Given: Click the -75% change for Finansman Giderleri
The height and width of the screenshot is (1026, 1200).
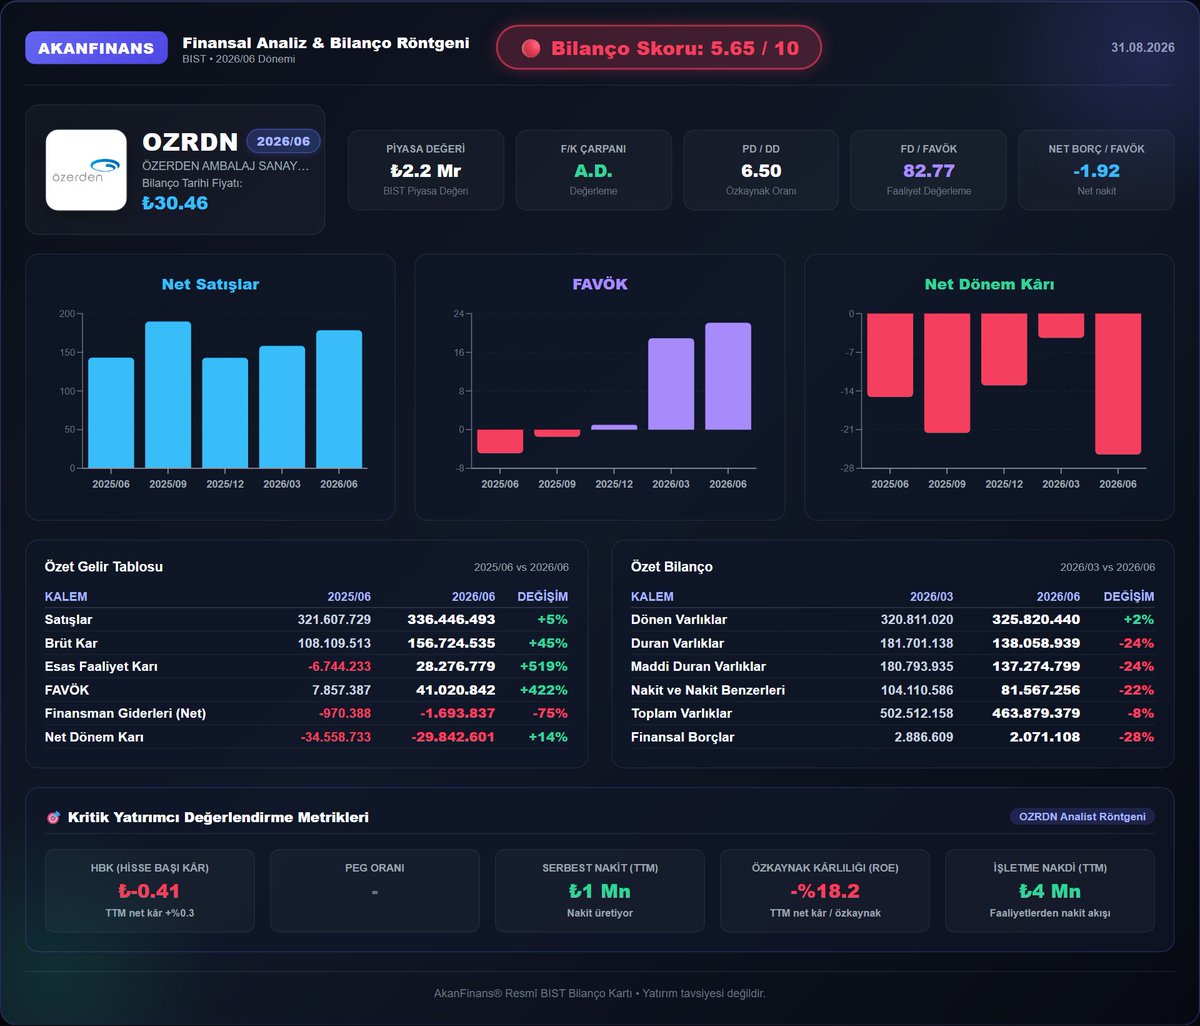Looking at the screenshot, I should pyautogui.click(x=549, y=713).
